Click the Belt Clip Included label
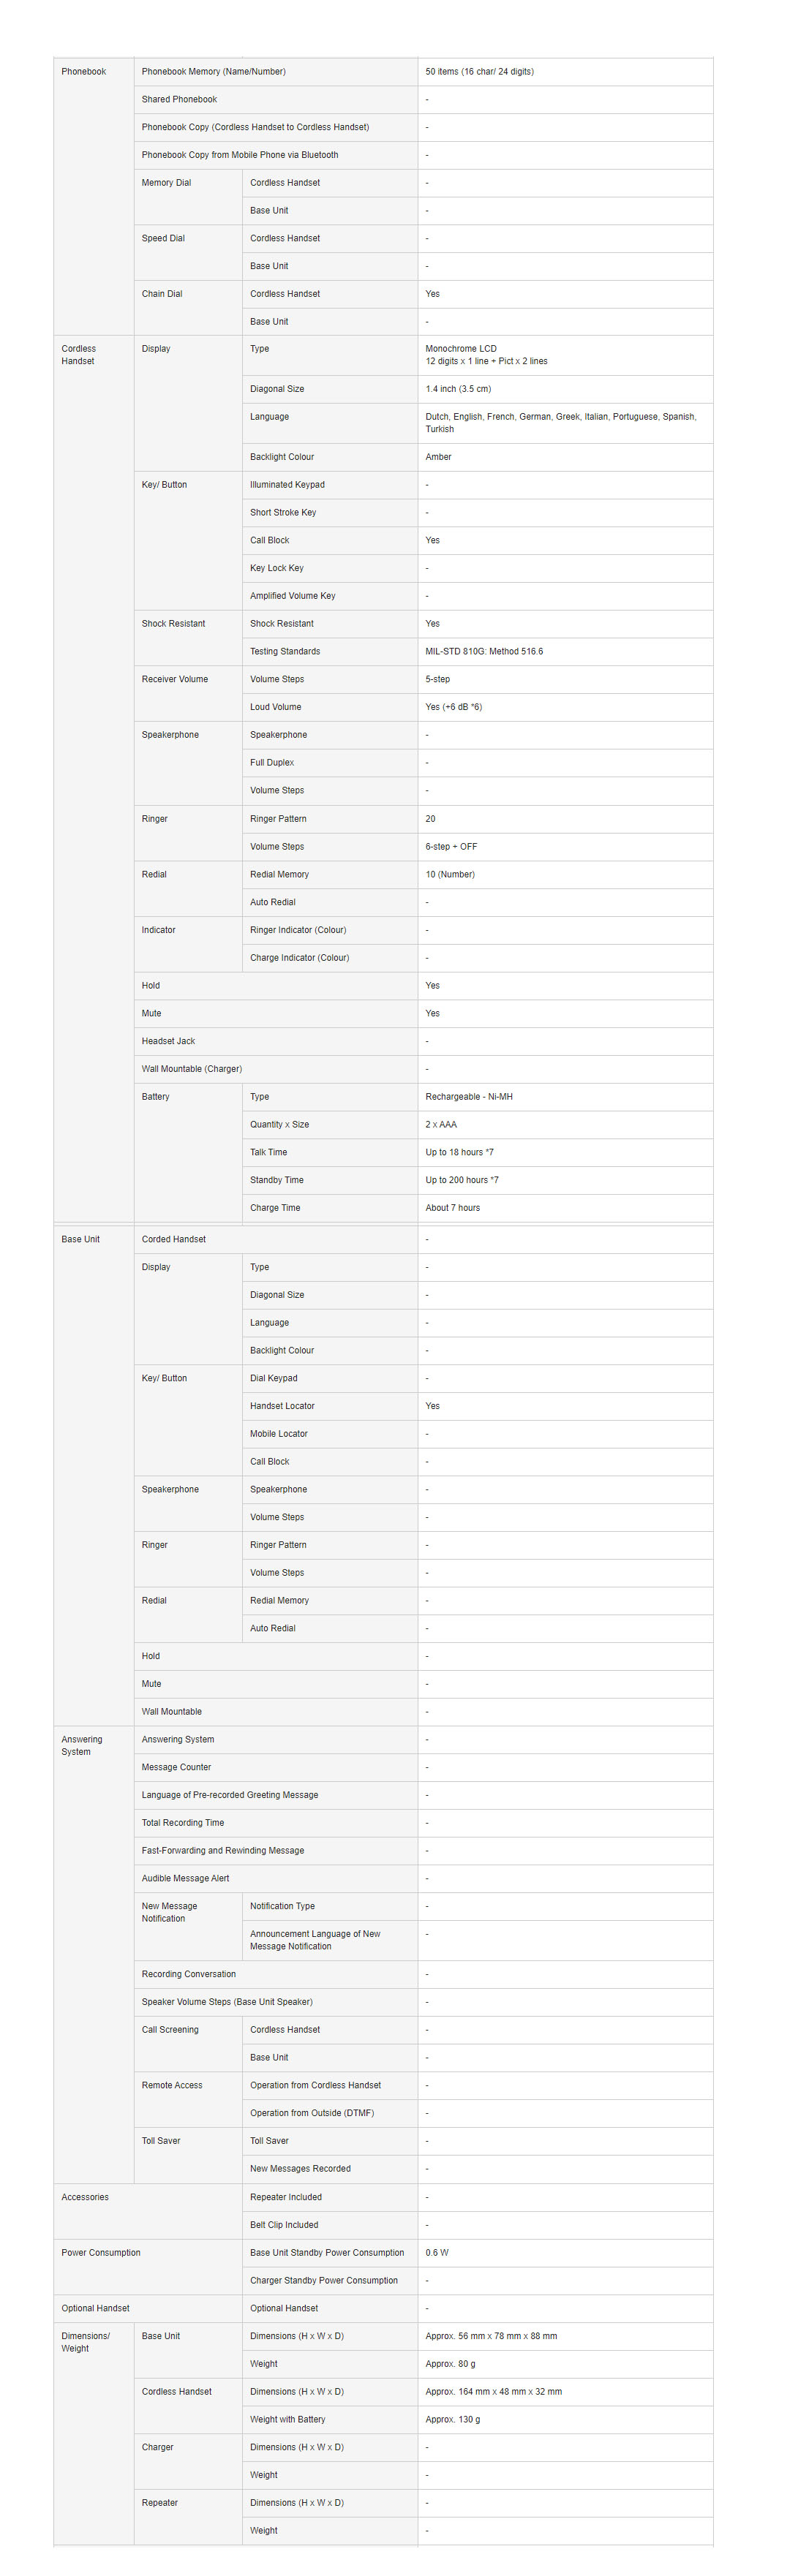 tap(284, 2225)
